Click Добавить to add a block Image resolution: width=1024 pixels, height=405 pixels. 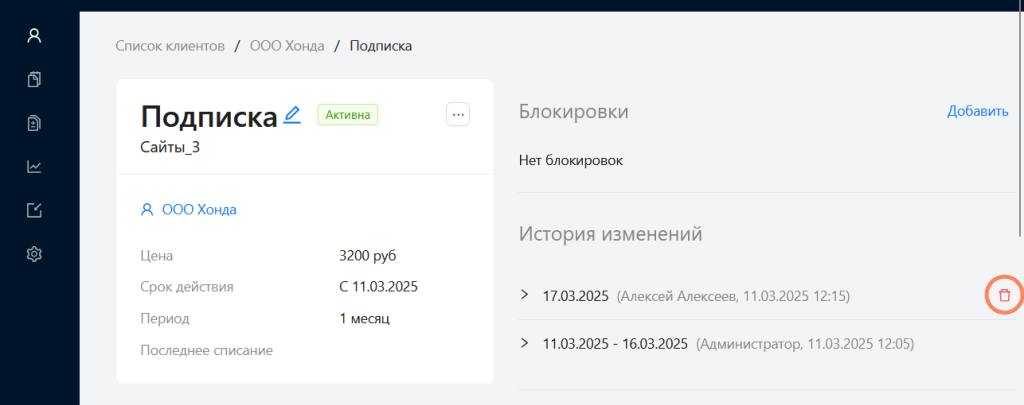click(x=978, y=111)
